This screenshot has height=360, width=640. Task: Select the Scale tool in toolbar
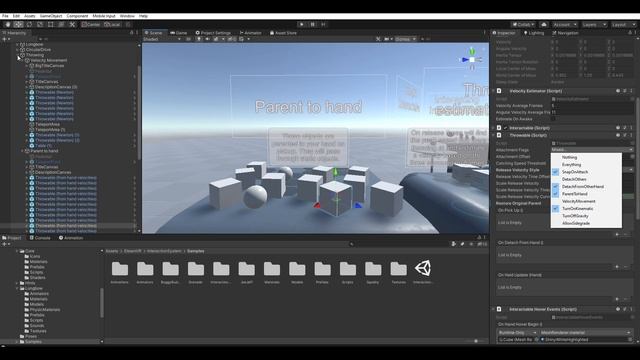(x=40, y=24)
